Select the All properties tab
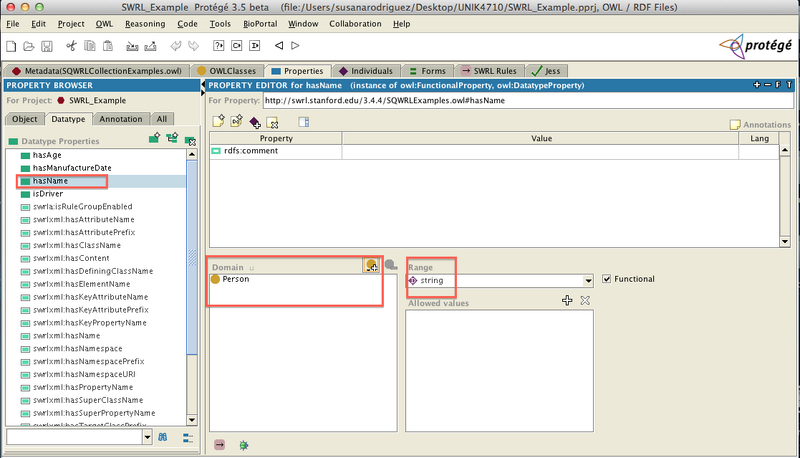The height and width of the screenshot is (458, 800). pyautogui.click(x=162, y=119)
